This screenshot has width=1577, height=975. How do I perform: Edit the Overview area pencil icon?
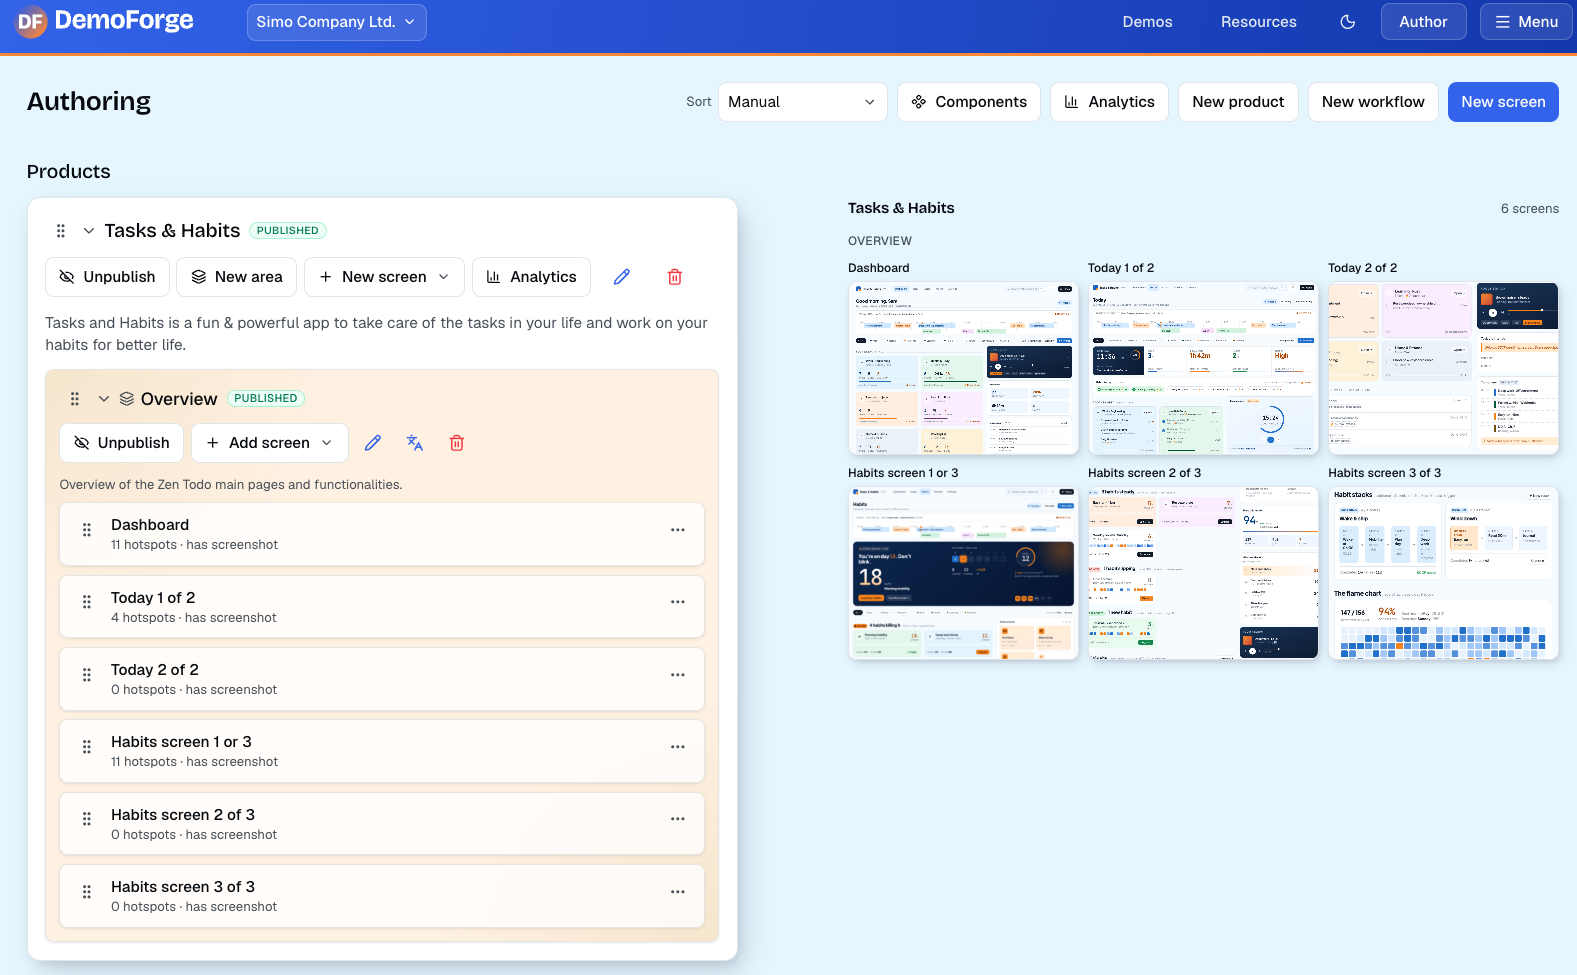(x=373, y=443)
